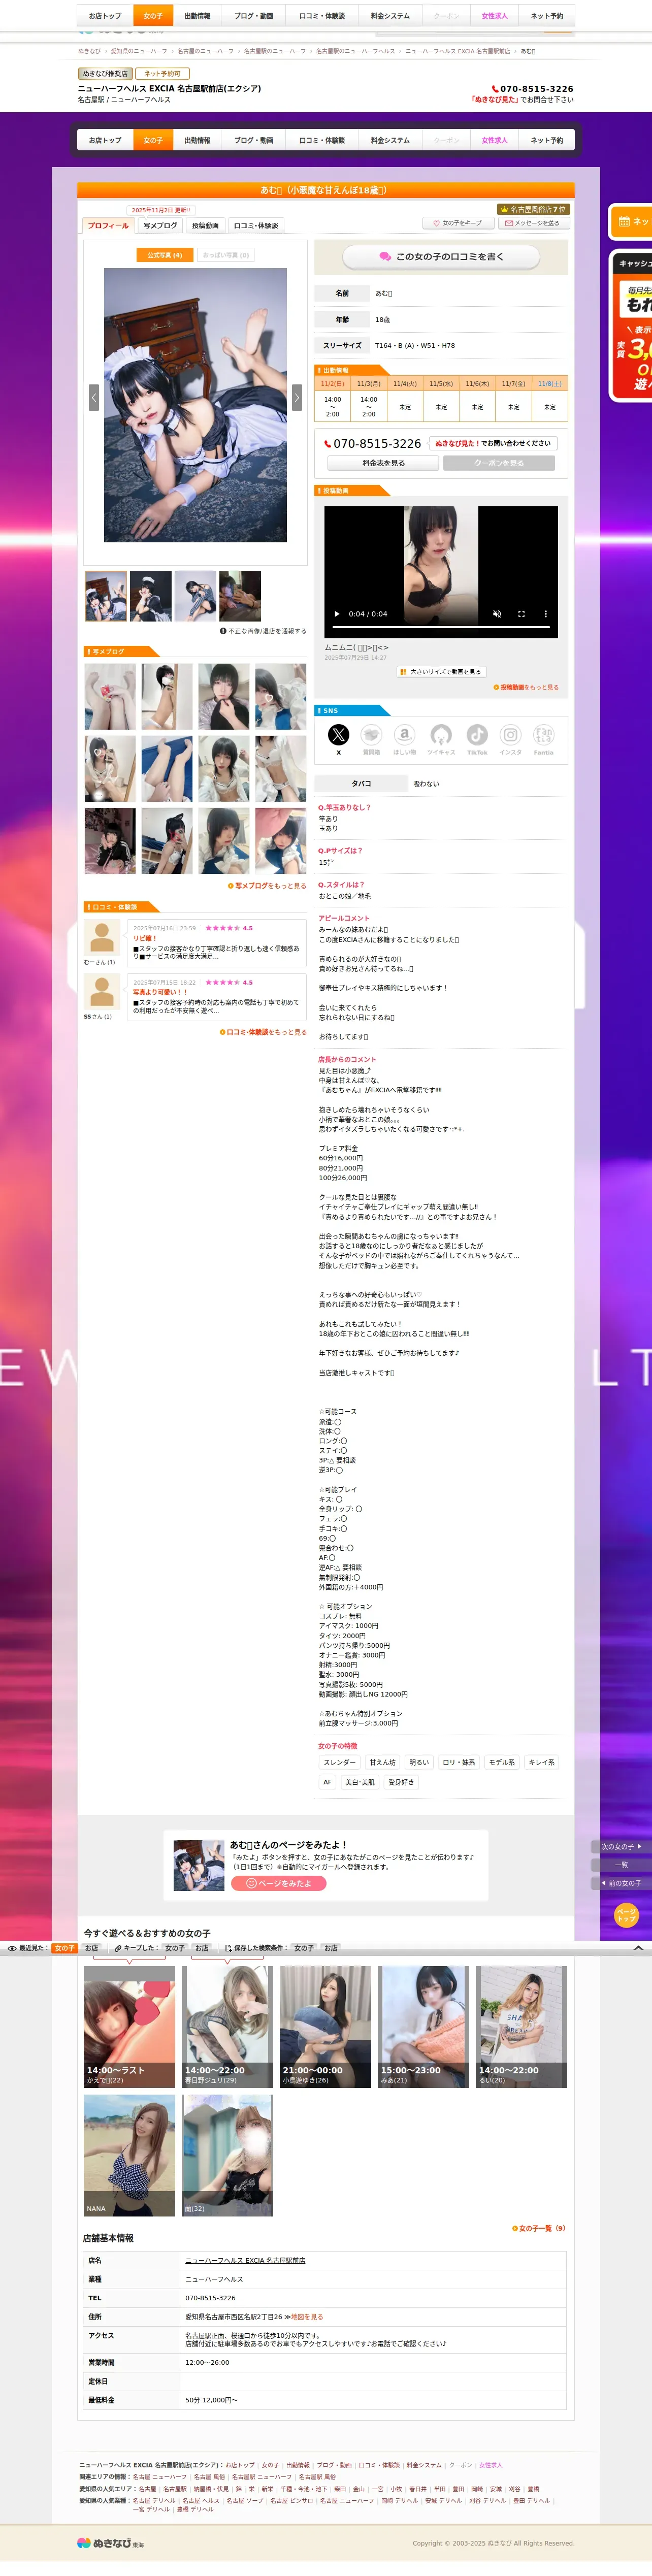Click 大きいサイズで動画を見る button

click(x=441, y=672)
